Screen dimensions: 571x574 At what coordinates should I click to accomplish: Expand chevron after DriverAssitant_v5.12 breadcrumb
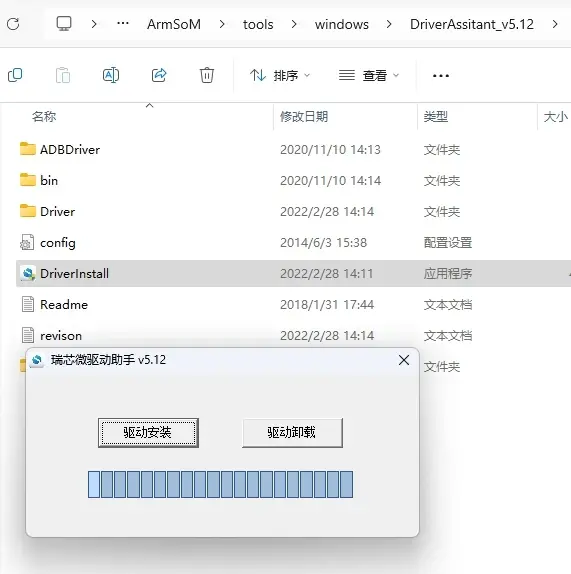pyautogui.click(x=555, y=24)
